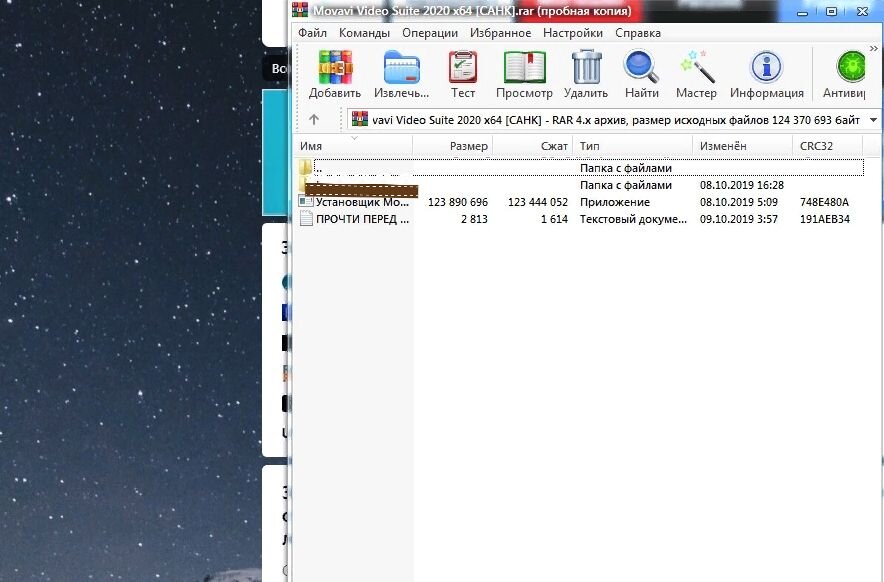The width and height of the screenshot is (884, 582).
Task: Sort by CRC32 column header
Action: click(x=827, y=146)
